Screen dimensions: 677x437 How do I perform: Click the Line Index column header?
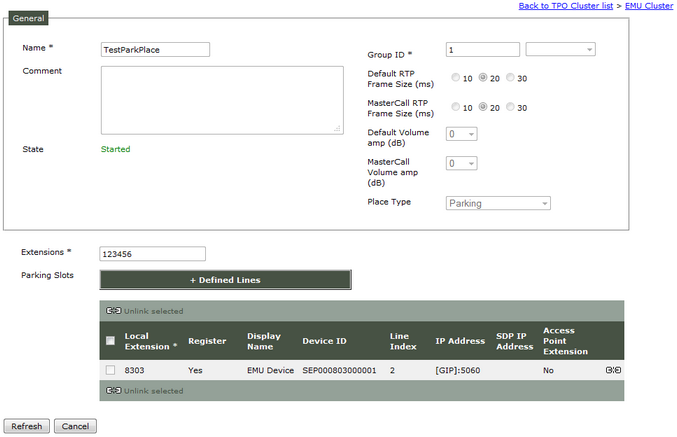point(403,341)
